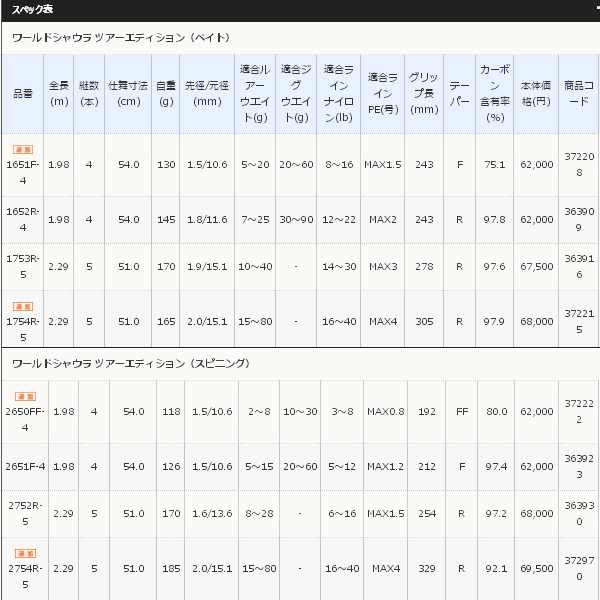Click the 追加 badge above 1651F-4
Screen dimensions: 600x600
pyautogui.click(x=23, y=149)
